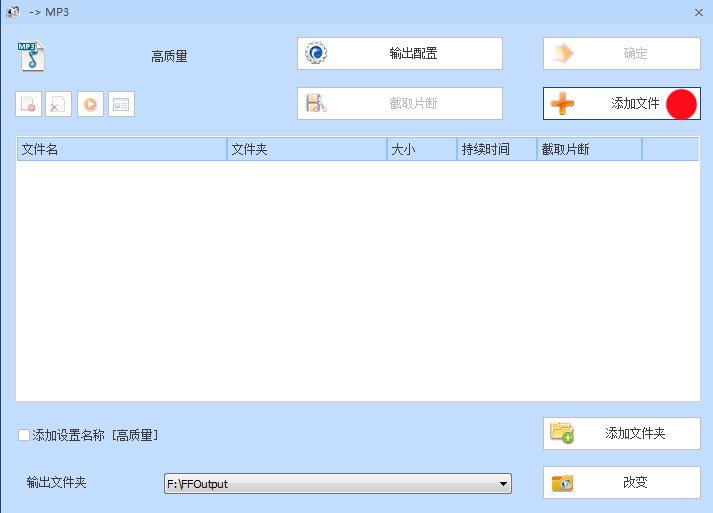Click 改变 to change output folder
Image resolution: width=713 pixels, height=513 pixels.
click(x=622, y=482)
